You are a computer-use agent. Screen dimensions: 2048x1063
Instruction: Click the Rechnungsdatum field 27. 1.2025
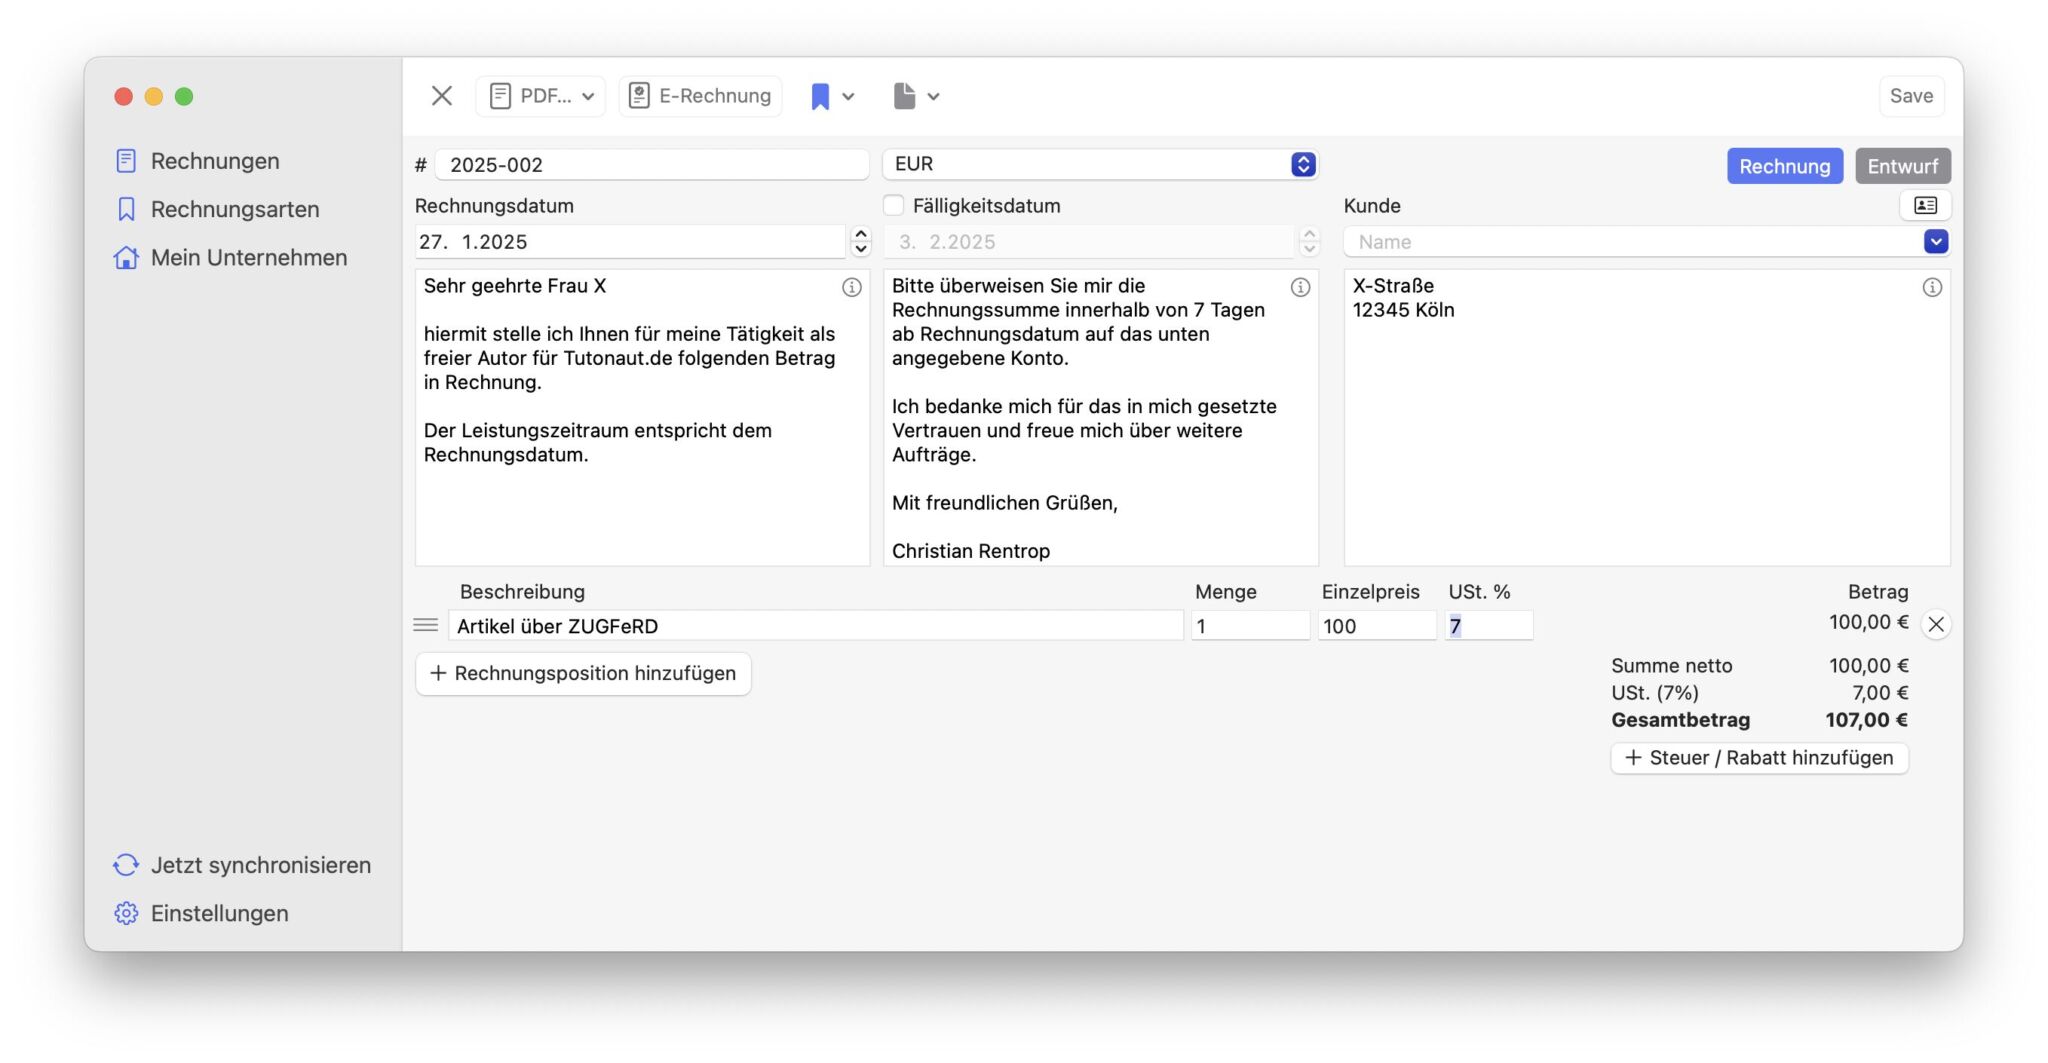coord(630,242)
